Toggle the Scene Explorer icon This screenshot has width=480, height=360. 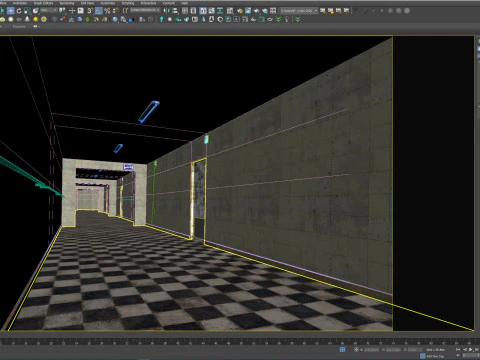point(184,11)
